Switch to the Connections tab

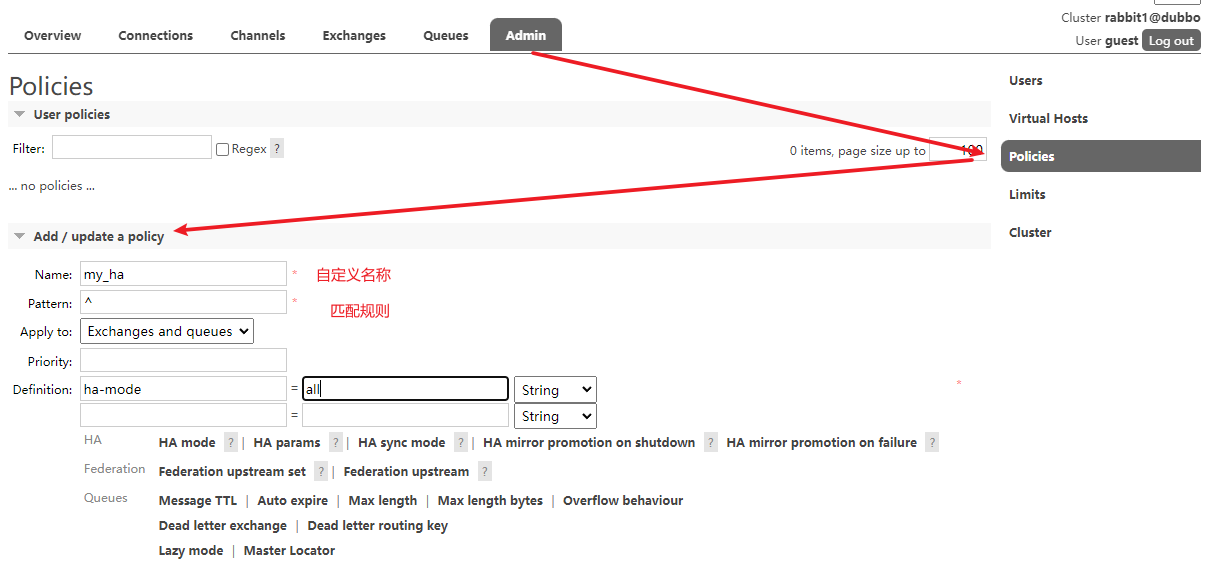coord(156,35)
